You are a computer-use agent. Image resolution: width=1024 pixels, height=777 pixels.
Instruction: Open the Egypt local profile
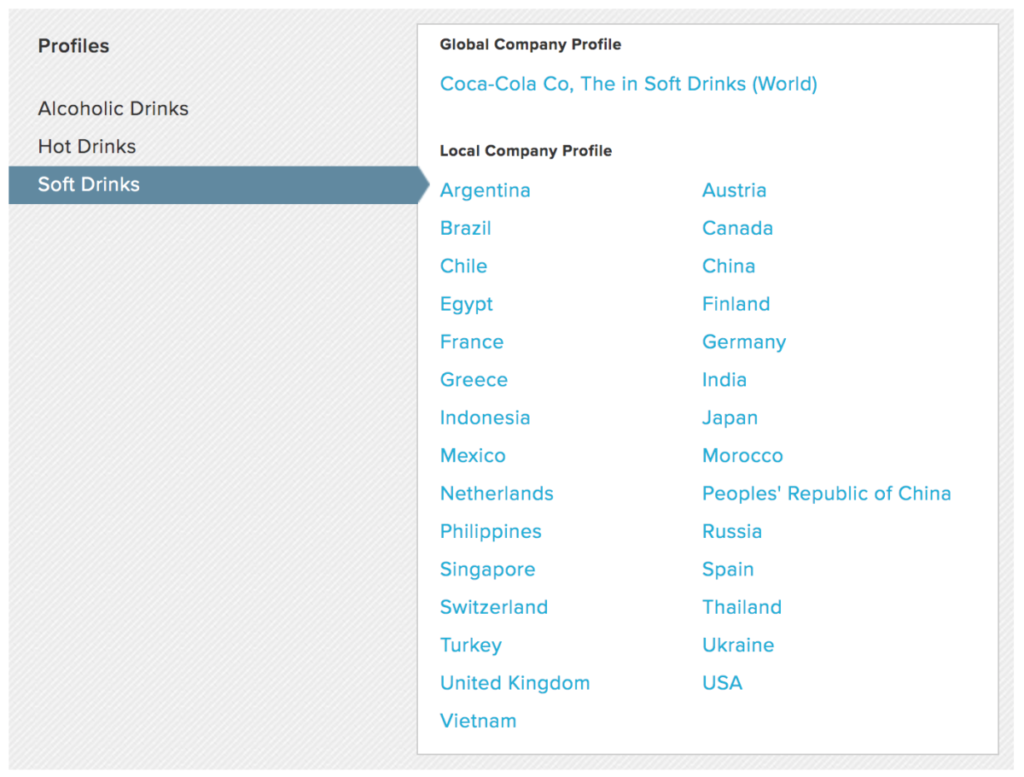pyautogui.click(x=466, y=304)
